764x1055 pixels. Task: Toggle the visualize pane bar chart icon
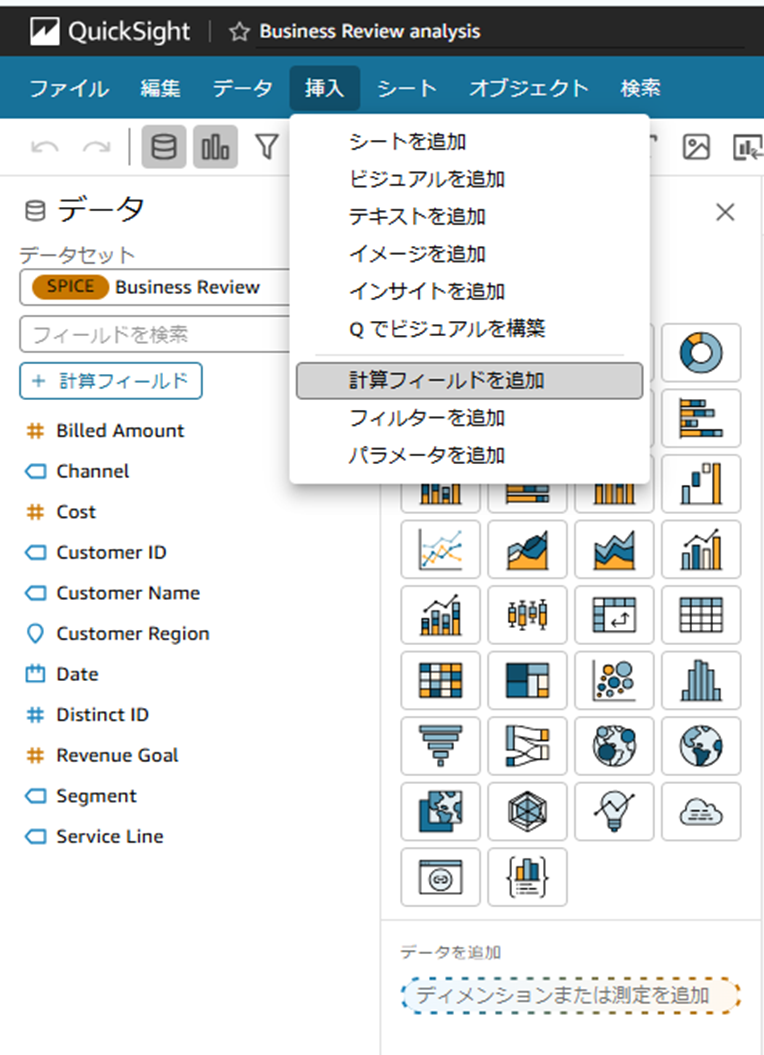click(215, 146)
